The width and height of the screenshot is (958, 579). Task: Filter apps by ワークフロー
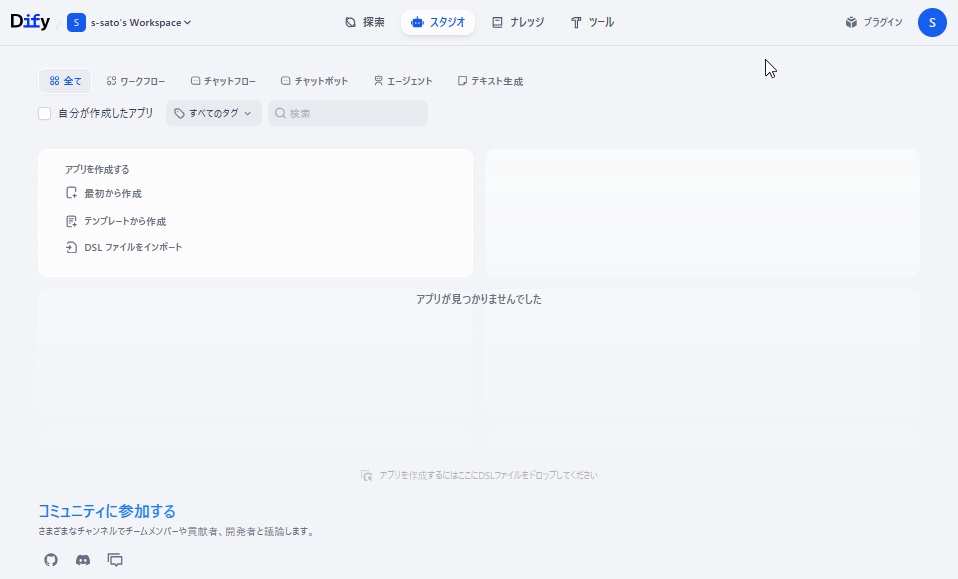click(136, 81)
